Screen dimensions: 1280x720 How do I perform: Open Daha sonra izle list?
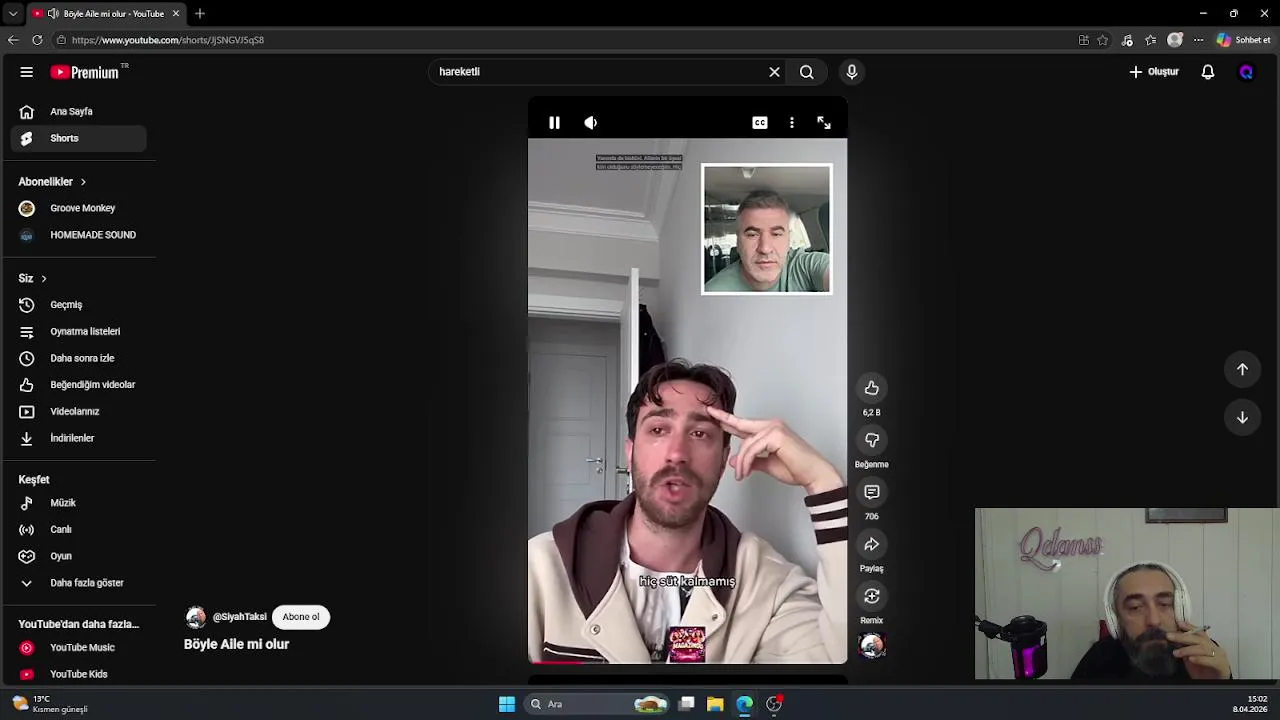point(78,358)
